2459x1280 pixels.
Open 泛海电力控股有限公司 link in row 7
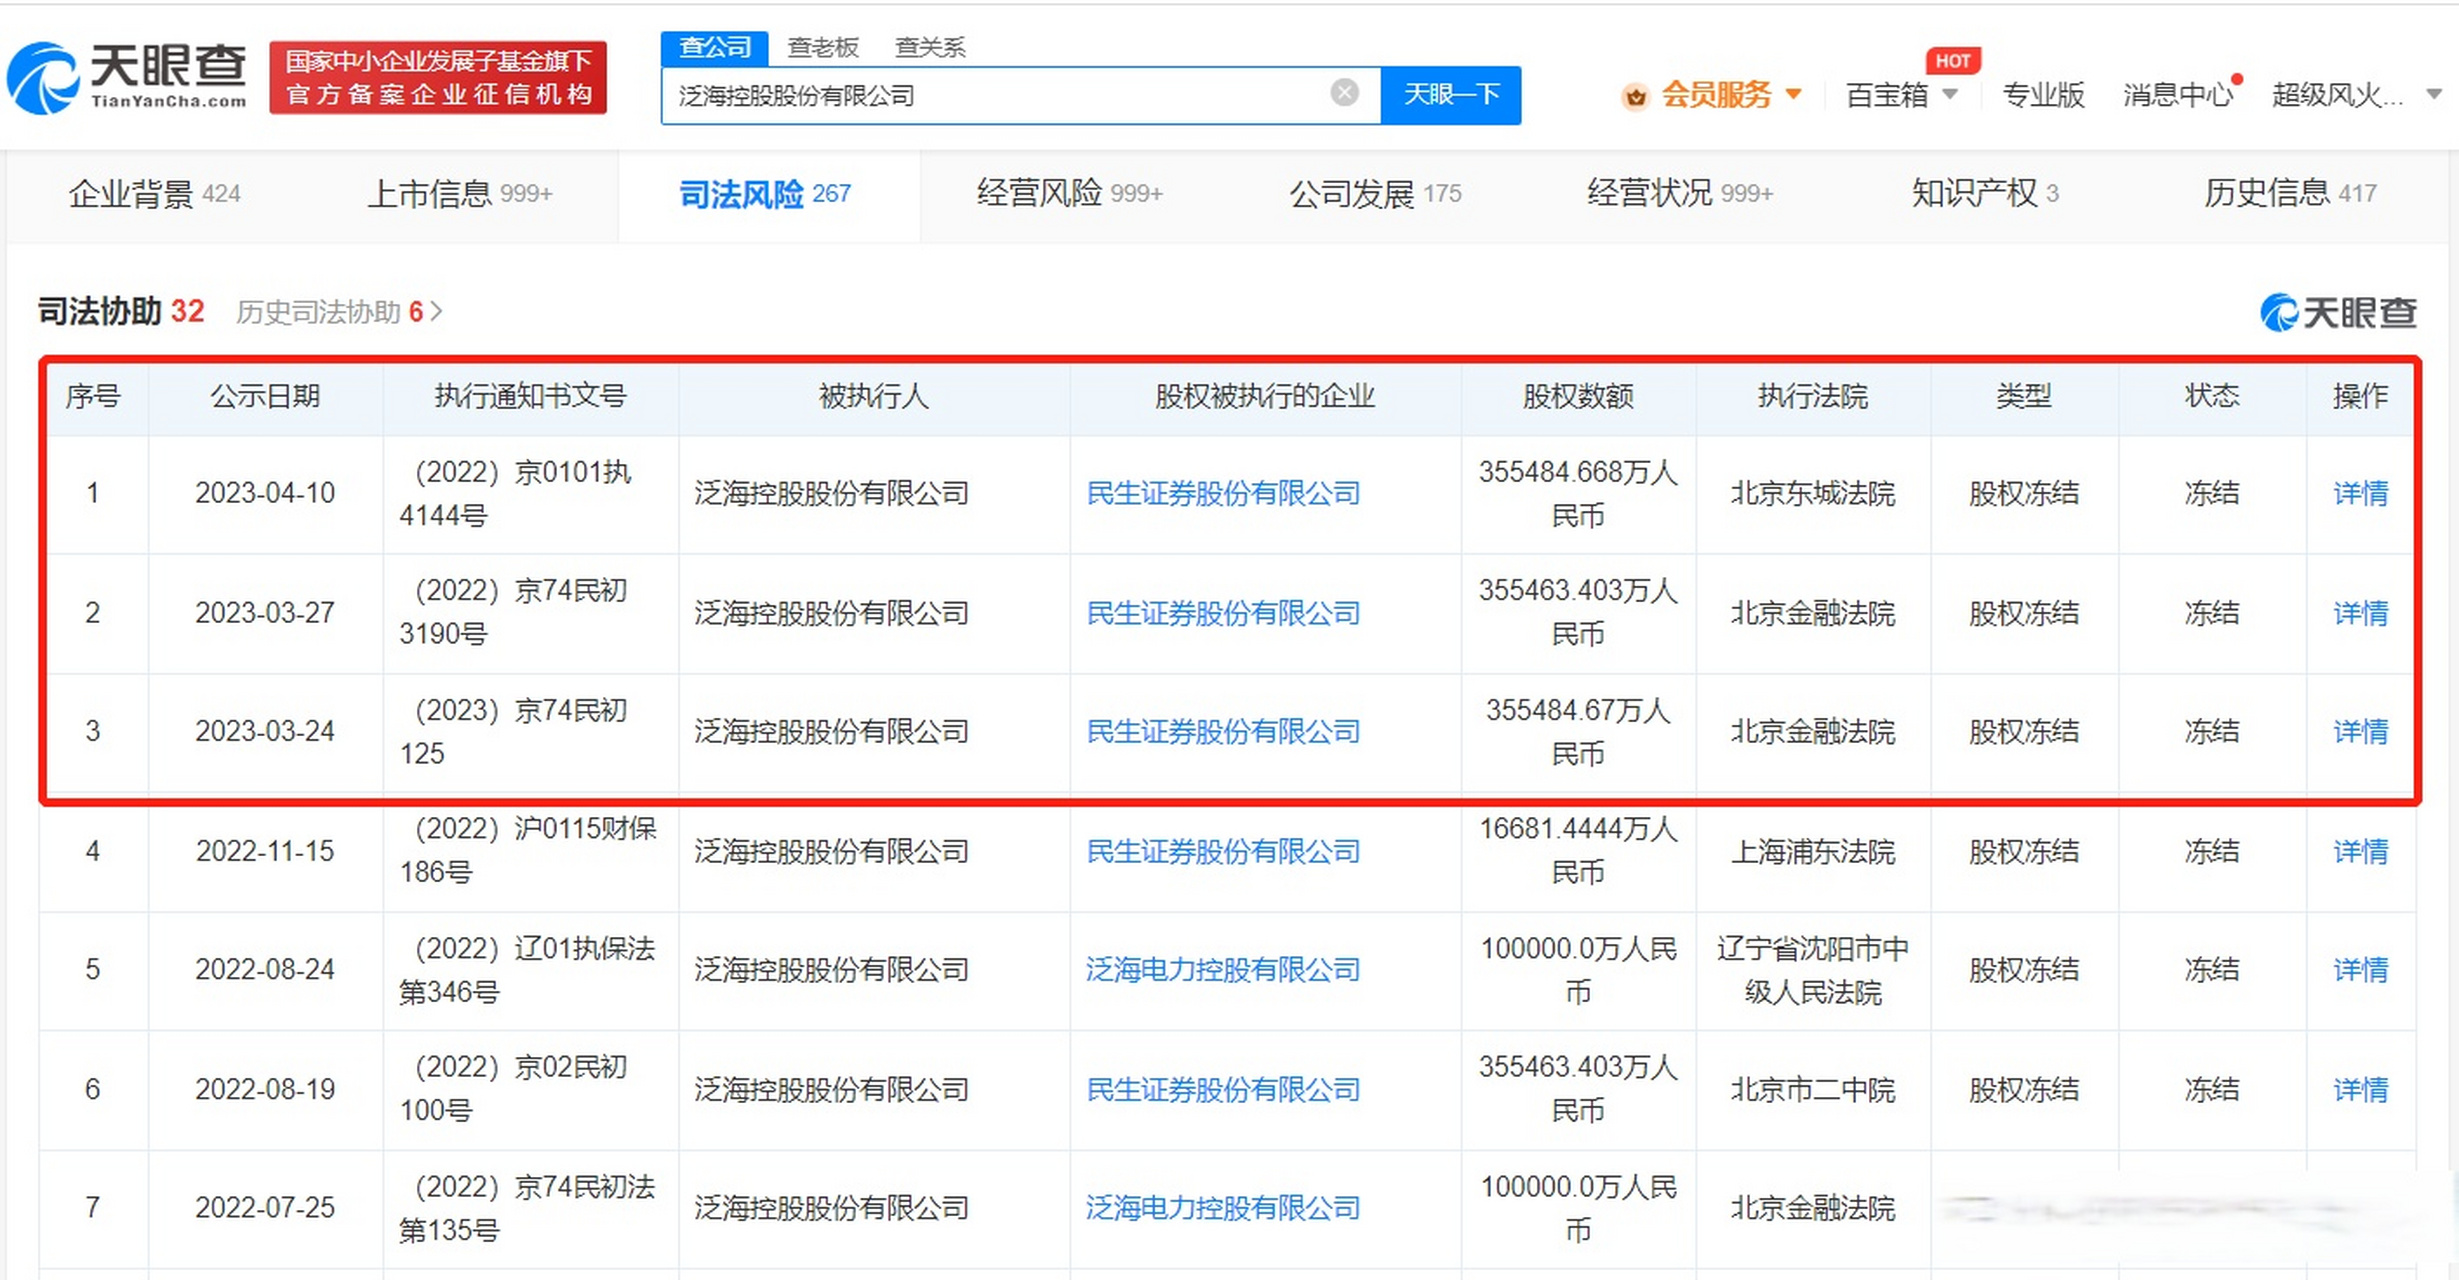point(1223,1208)
